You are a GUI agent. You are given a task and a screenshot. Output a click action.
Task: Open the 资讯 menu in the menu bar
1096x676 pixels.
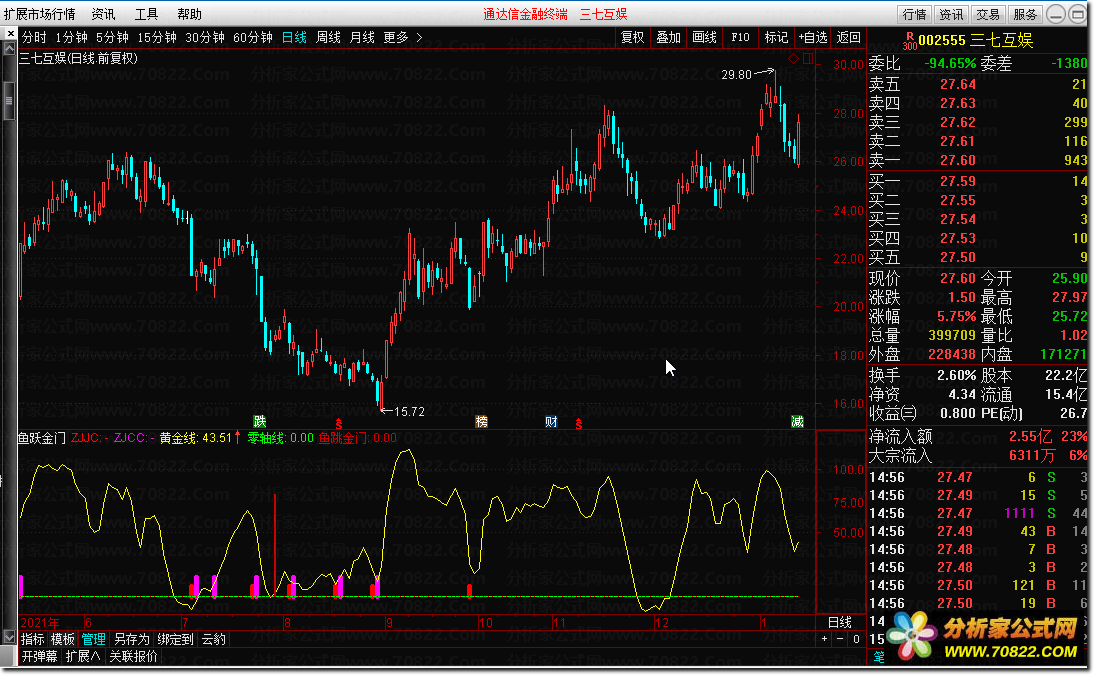(x=103, y=14)
